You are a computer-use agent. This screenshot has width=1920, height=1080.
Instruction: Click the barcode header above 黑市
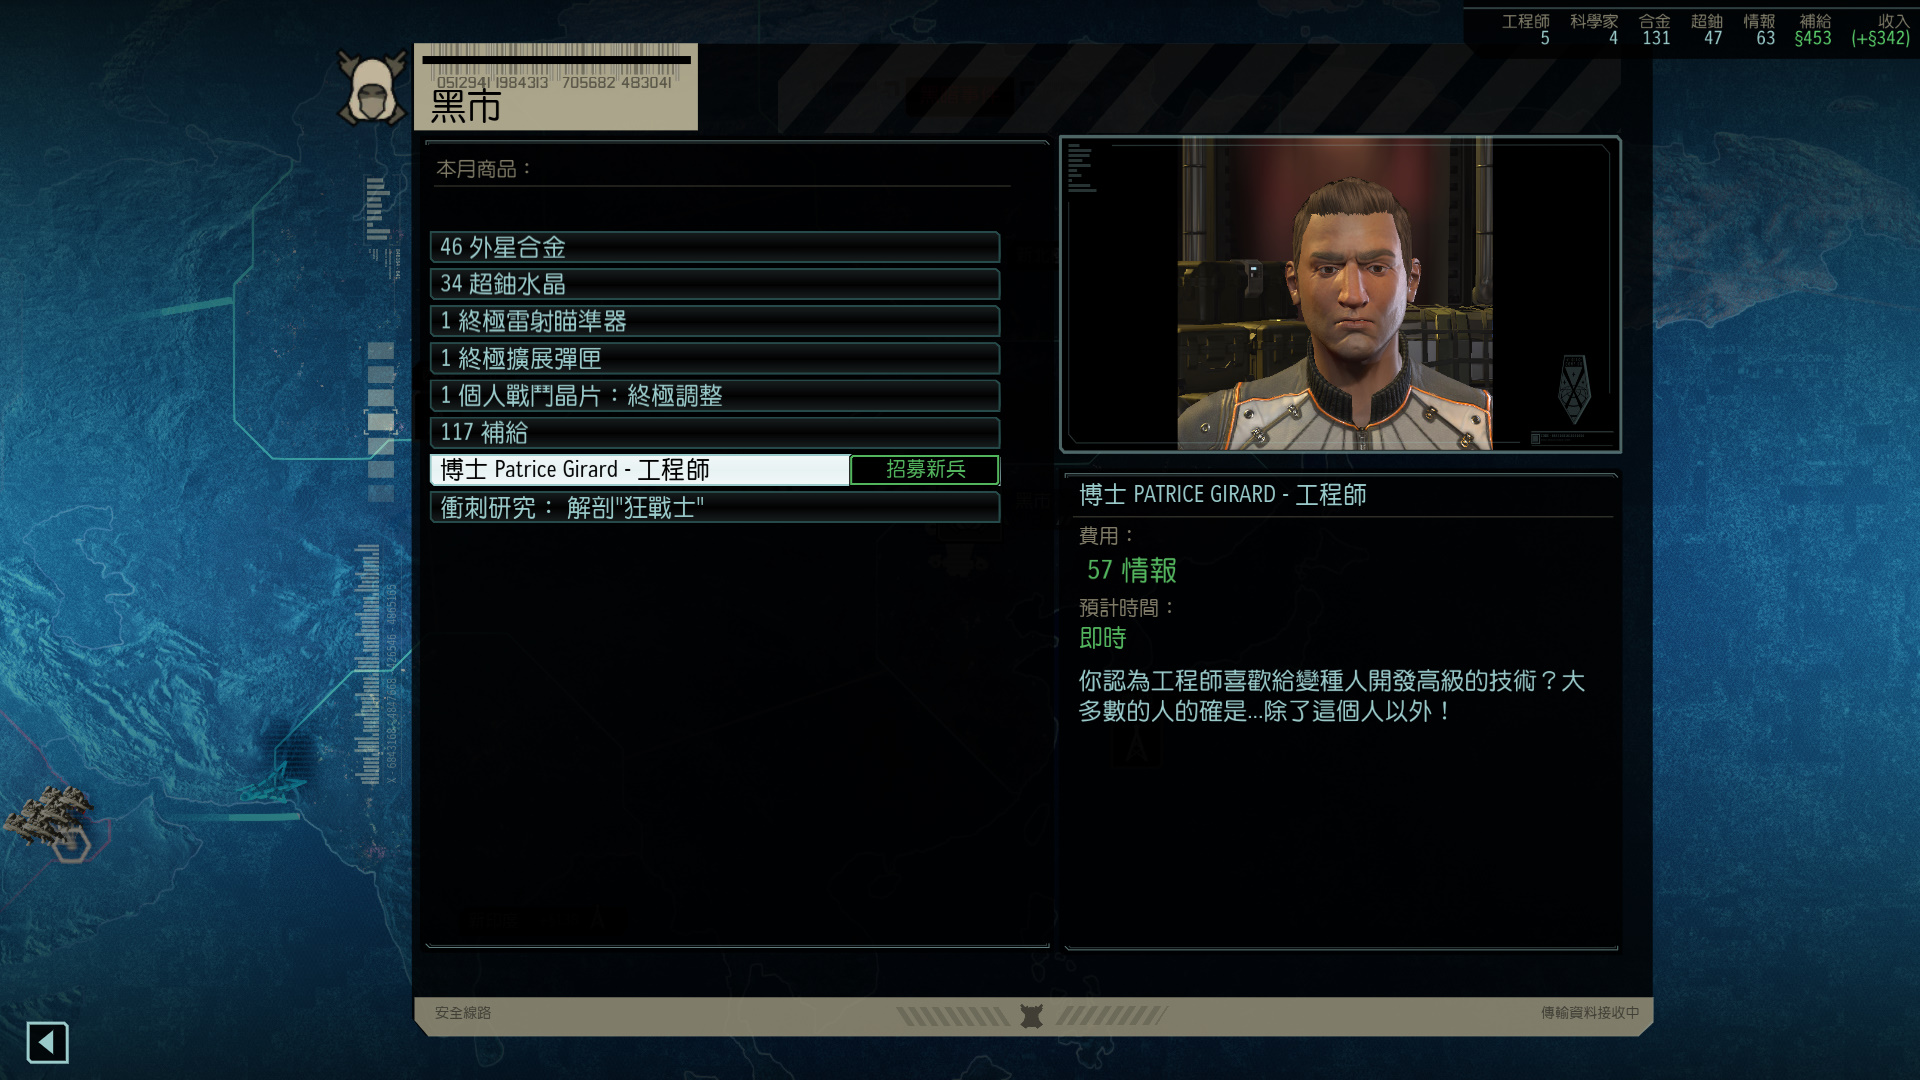pos(556,67)
